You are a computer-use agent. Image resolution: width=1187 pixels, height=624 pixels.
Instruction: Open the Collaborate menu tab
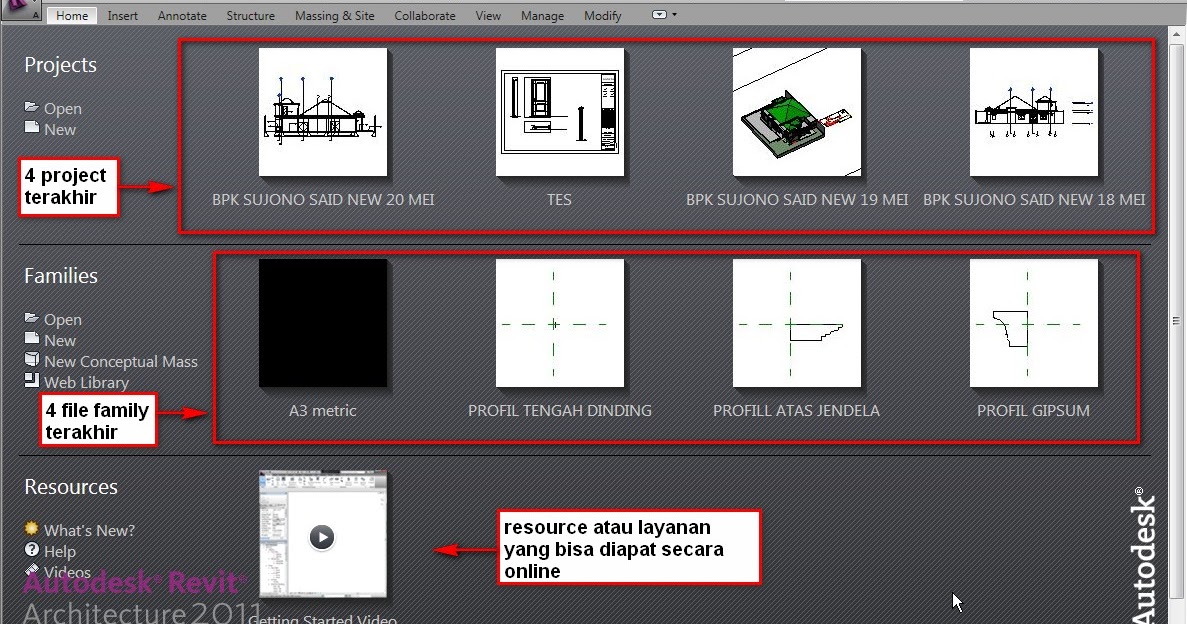pos(425,15)
